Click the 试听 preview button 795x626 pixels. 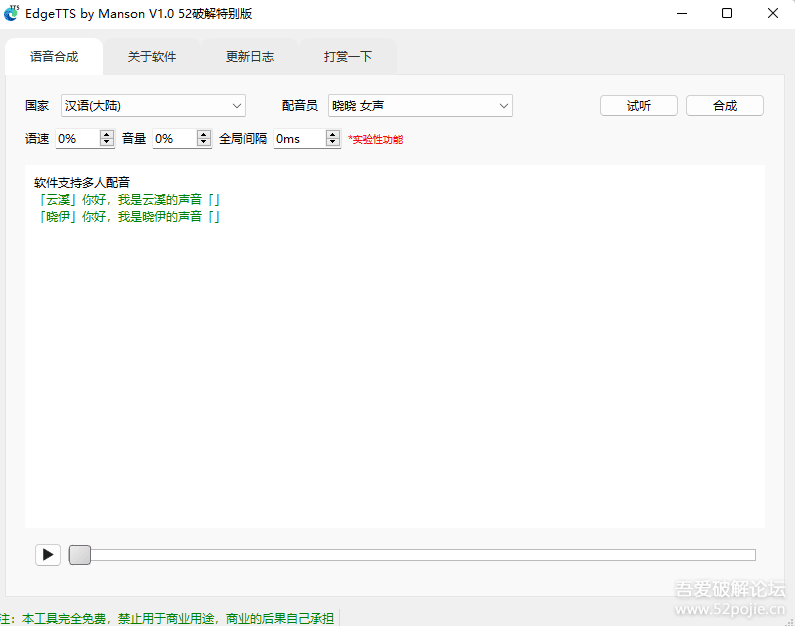point(639,106)
